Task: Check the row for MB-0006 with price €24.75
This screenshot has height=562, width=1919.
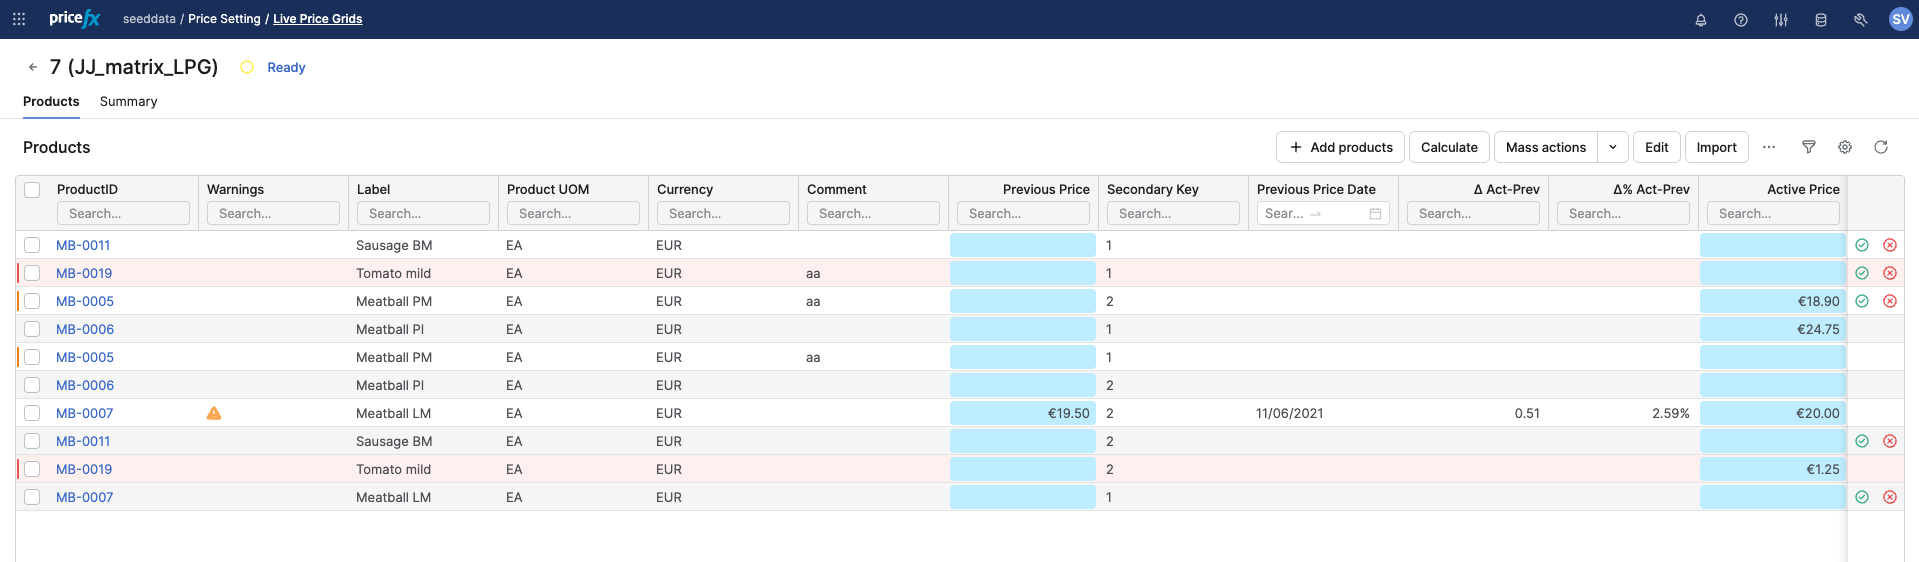Action: coord(32,329)
